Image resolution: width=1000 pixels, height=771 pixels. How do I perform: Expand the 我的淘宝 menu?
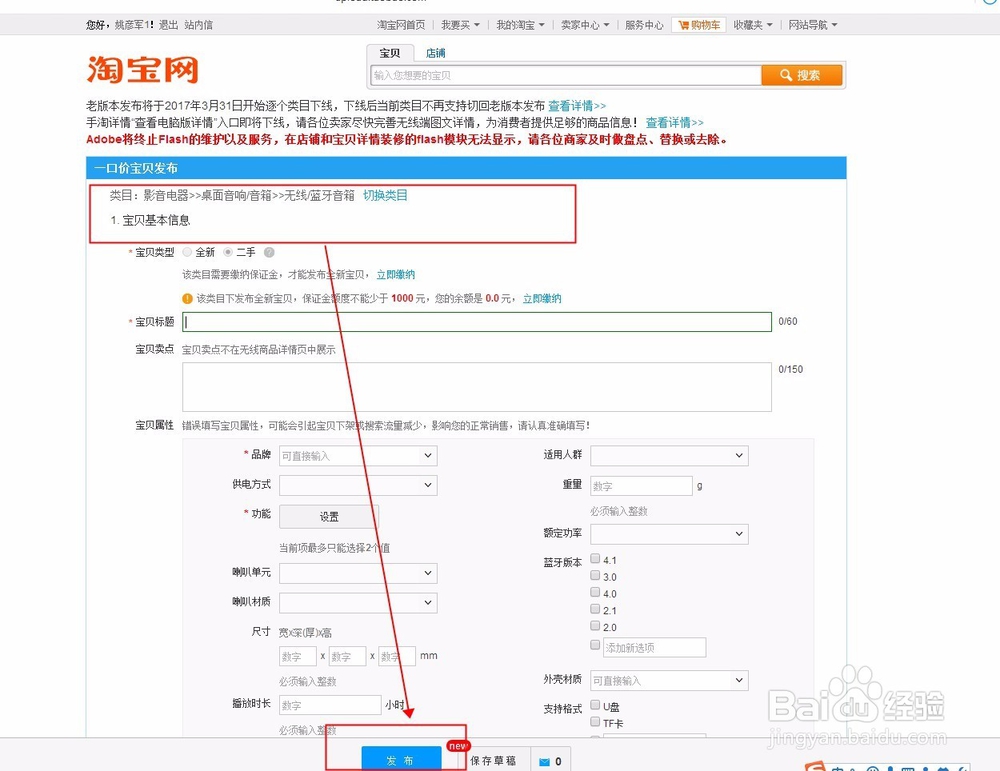[x=520, y=25]
